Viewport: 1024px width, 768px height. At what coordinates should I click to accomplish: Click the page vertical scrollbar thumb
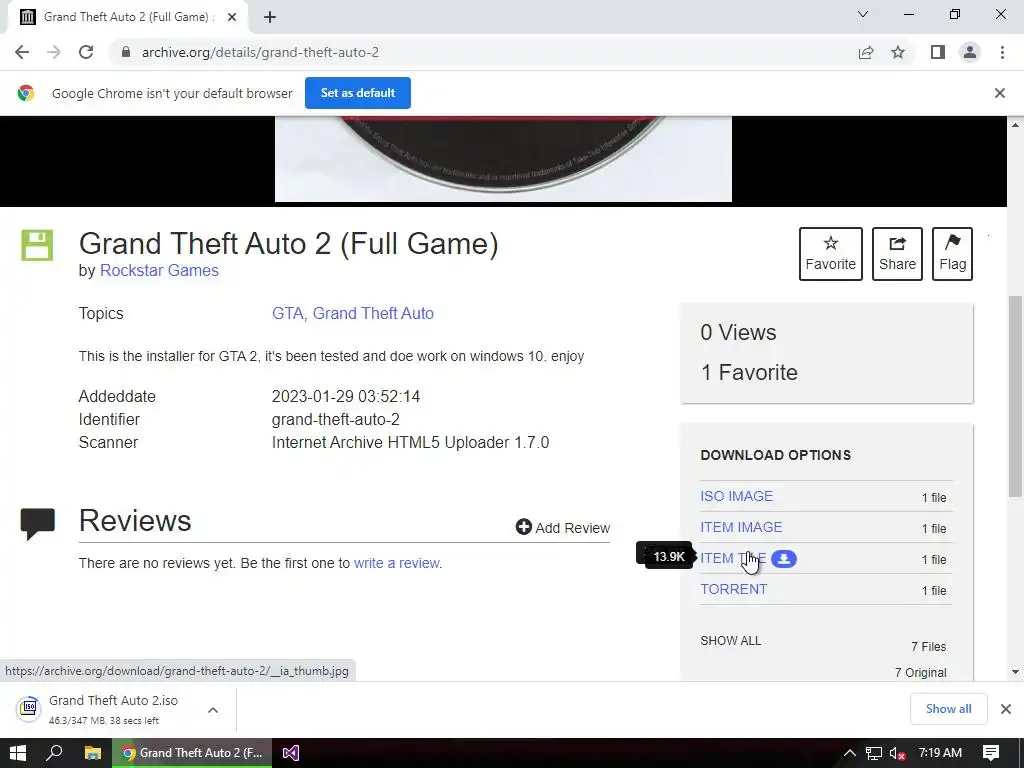[x=1015, y=396]
